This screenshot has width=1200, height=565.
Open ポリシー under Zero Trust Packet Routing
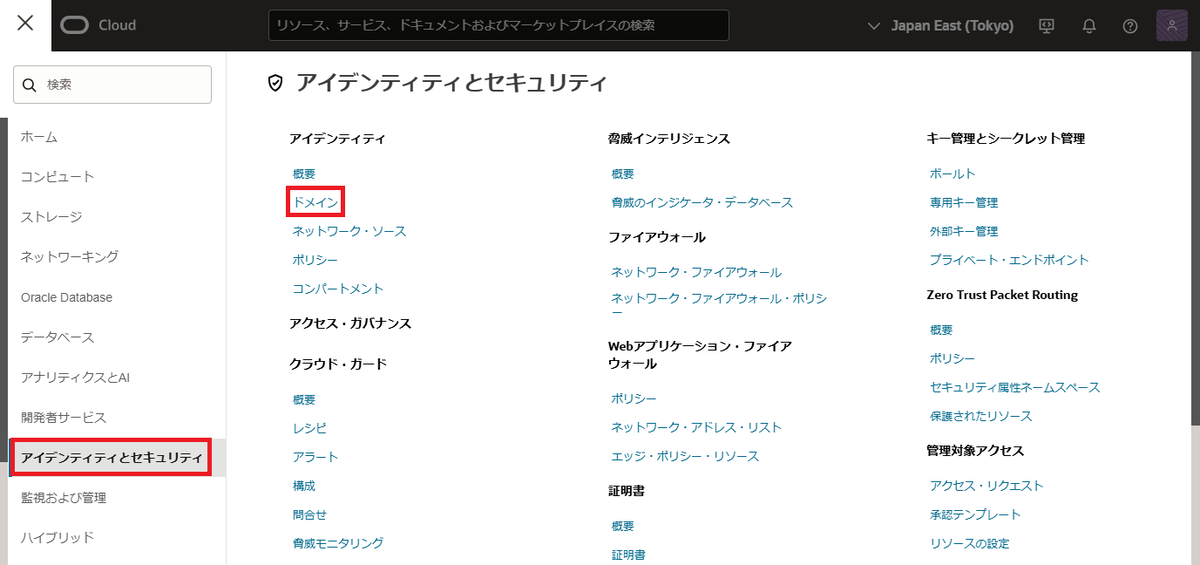click(x=953, y=358)
